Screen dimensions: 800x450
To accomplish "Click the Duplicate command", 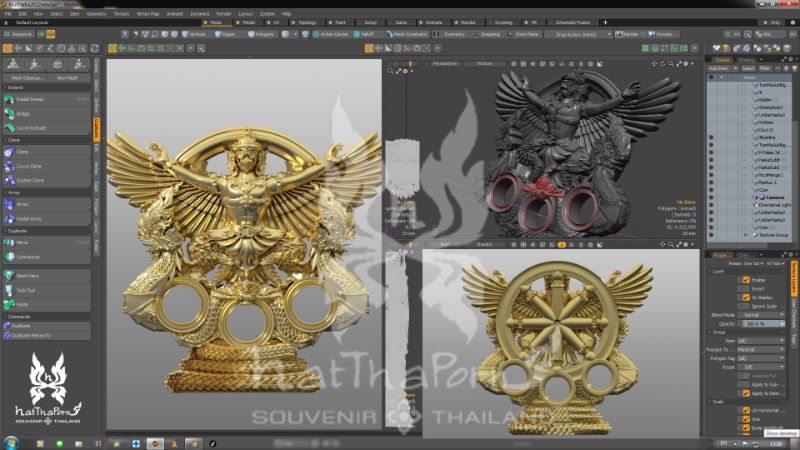I will (47, 326).
